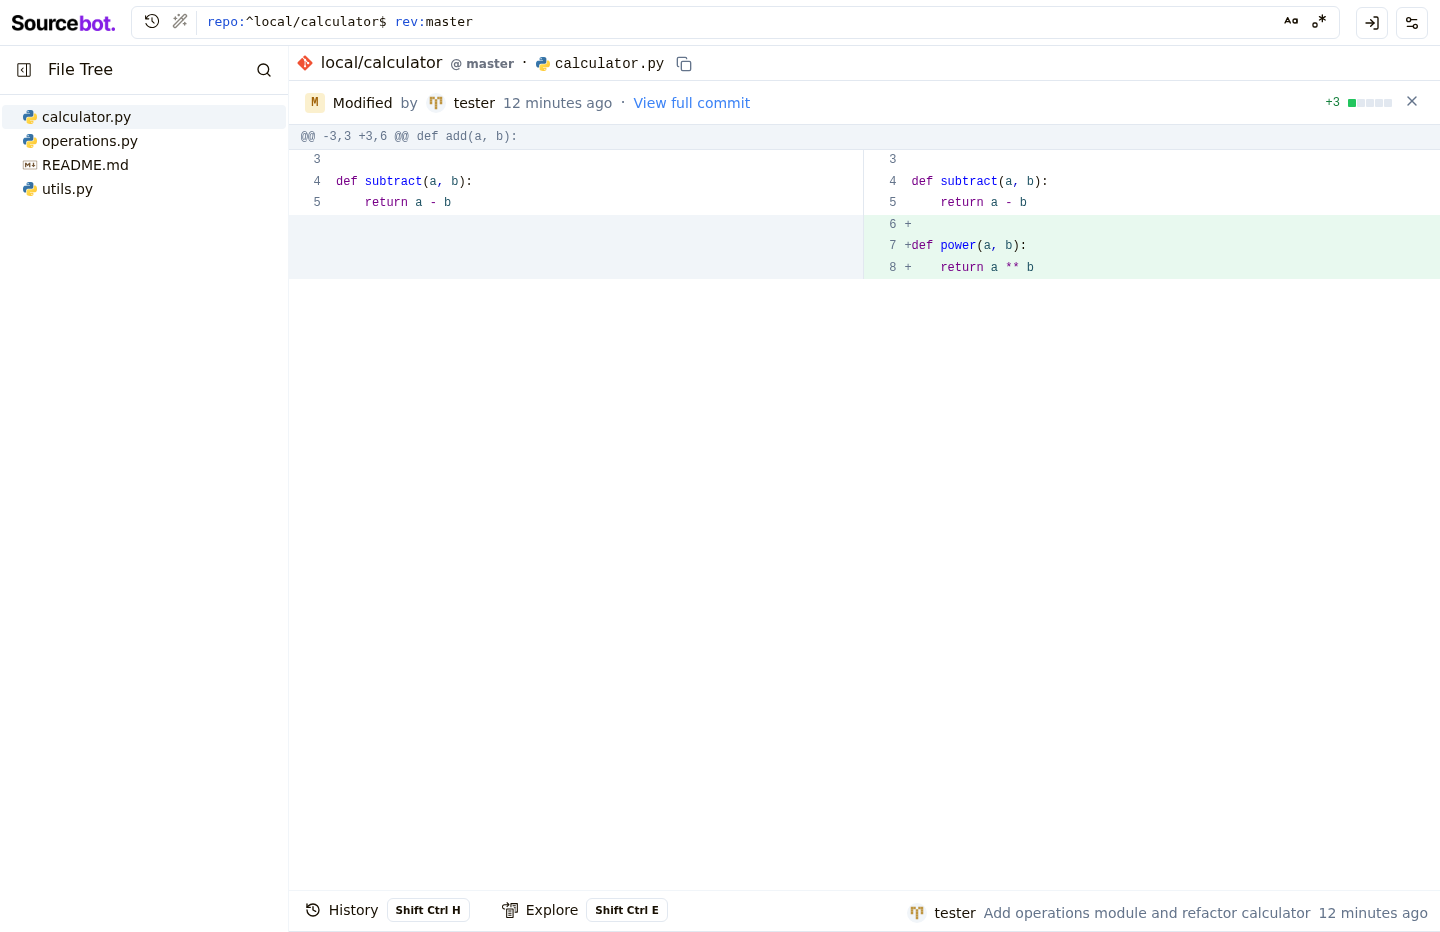Close the diff view panel
Viewport: 1440px width, 932px height.
point(1412,101)
